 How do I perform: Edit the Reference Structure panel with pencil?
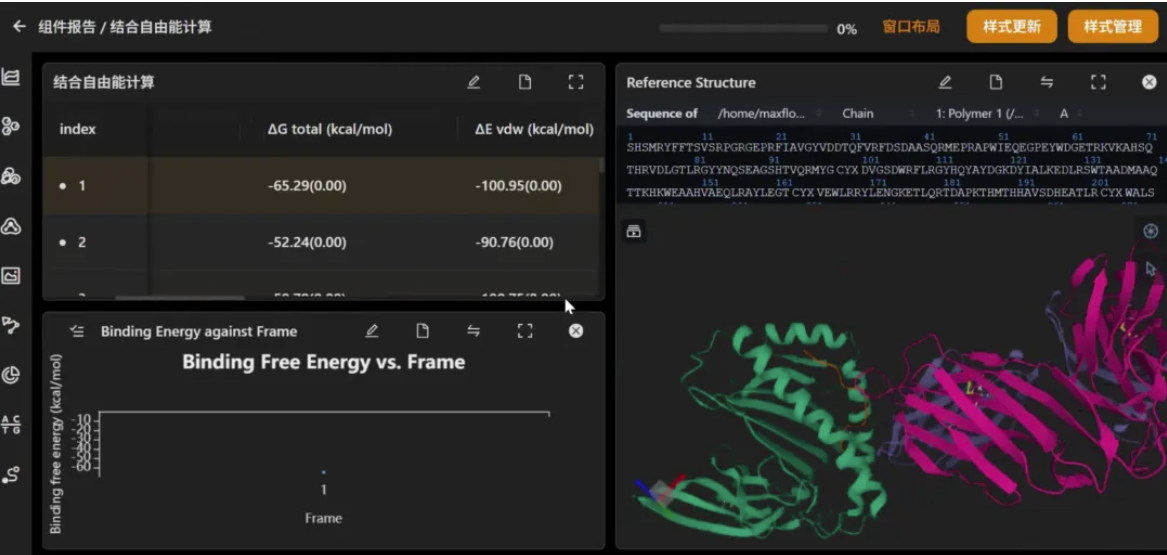(x=945, y=83)
